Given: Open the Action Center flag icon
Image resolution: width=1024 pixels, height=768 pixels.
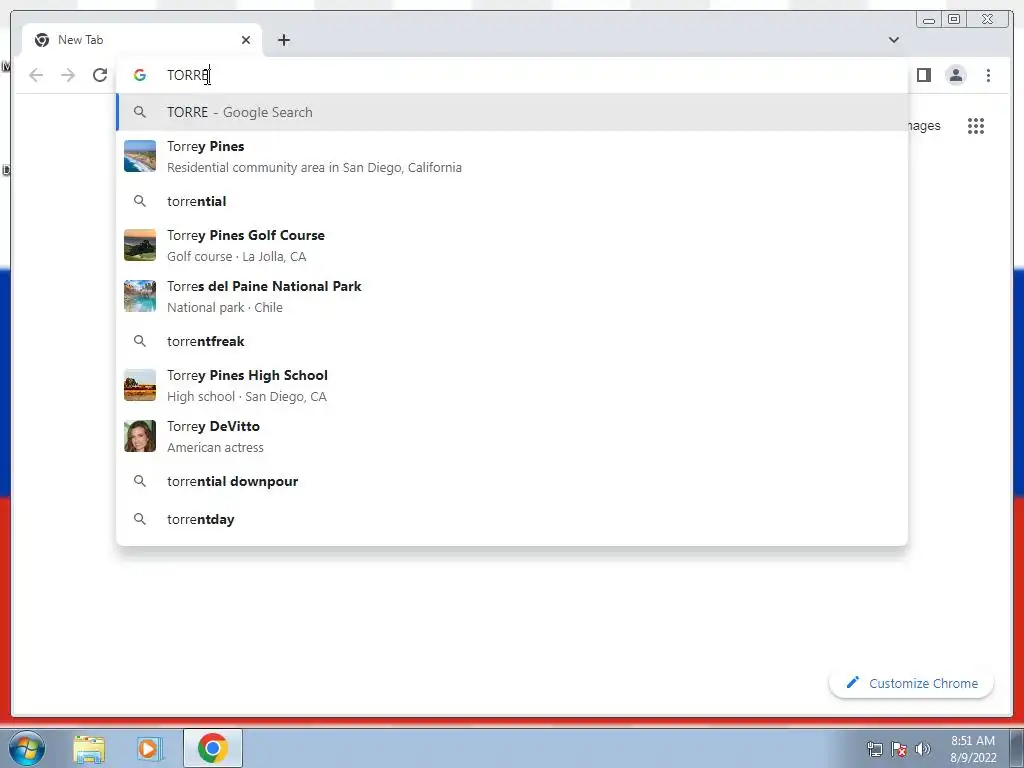Looking at the screenshot, I should point(899,749).
